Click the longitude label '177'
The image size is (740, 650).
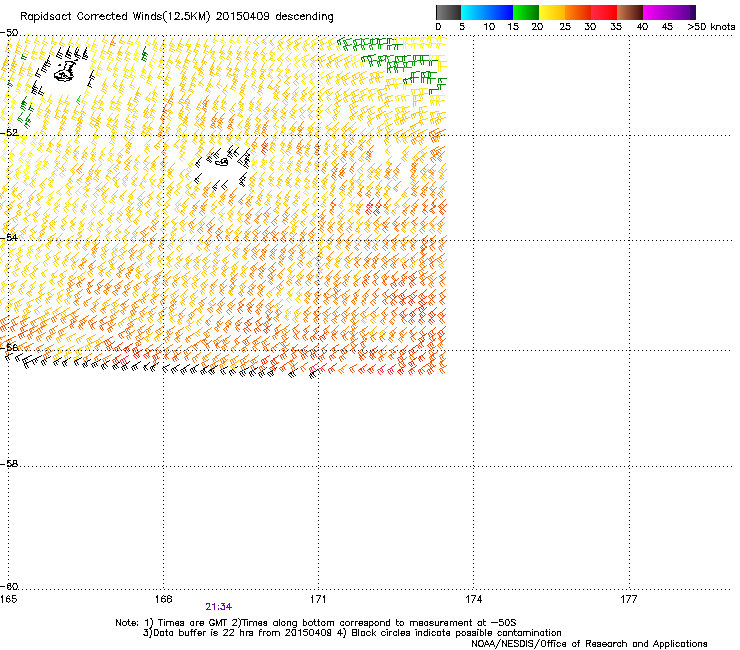coord(629,599)
